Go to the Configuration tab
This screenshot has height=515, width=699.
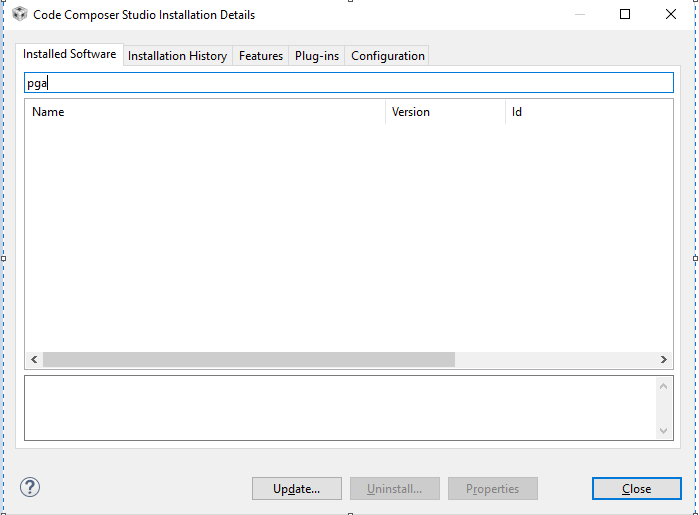387,56
